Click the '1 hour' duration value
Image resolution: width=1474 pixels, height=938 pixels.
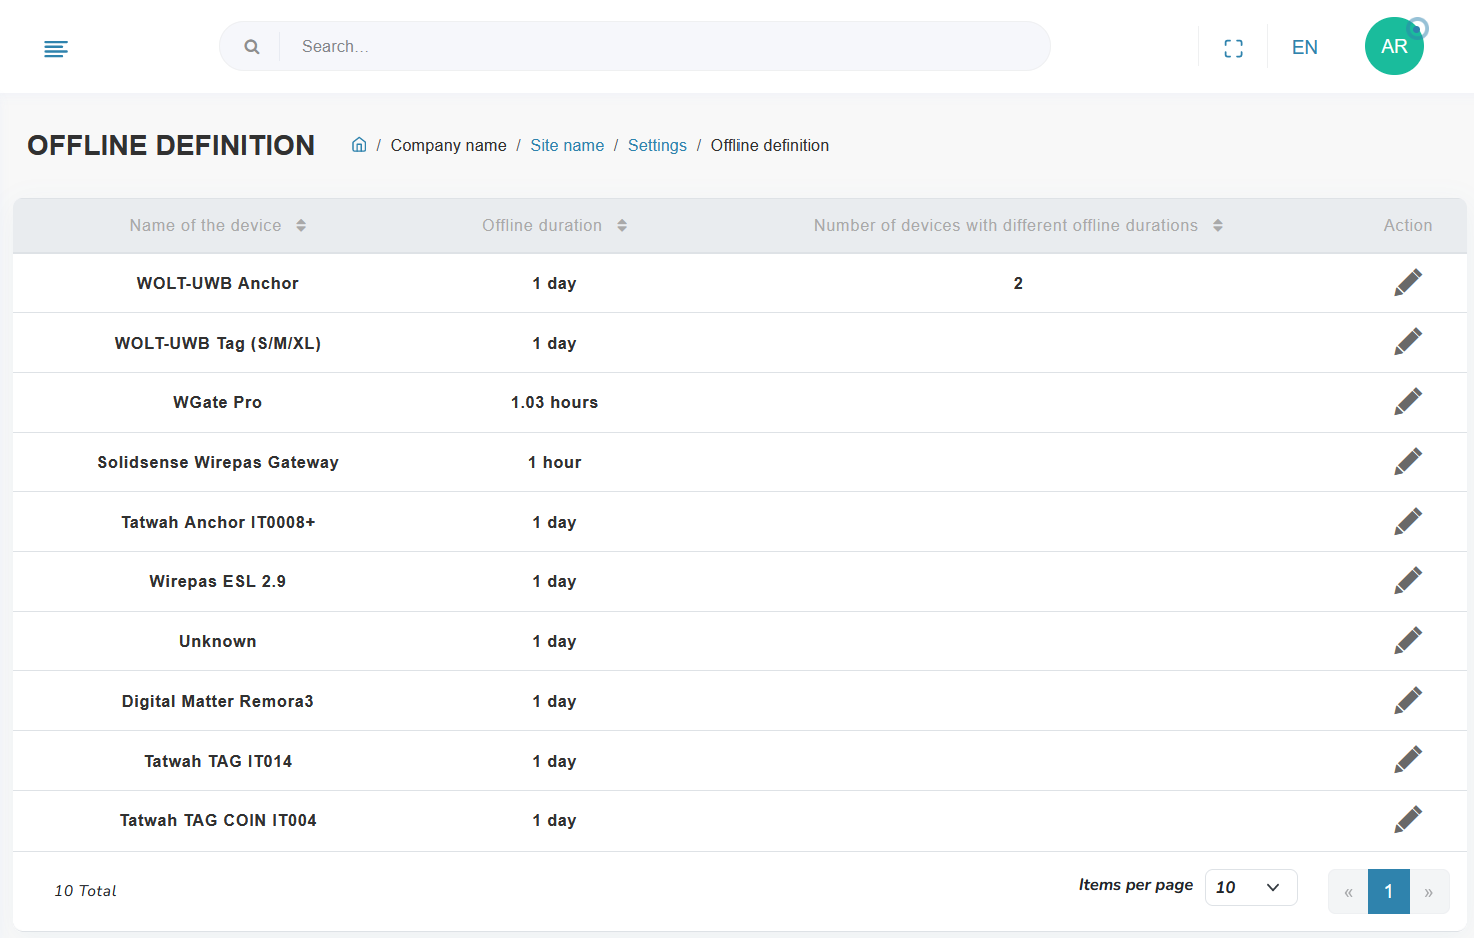coord(555,462)
